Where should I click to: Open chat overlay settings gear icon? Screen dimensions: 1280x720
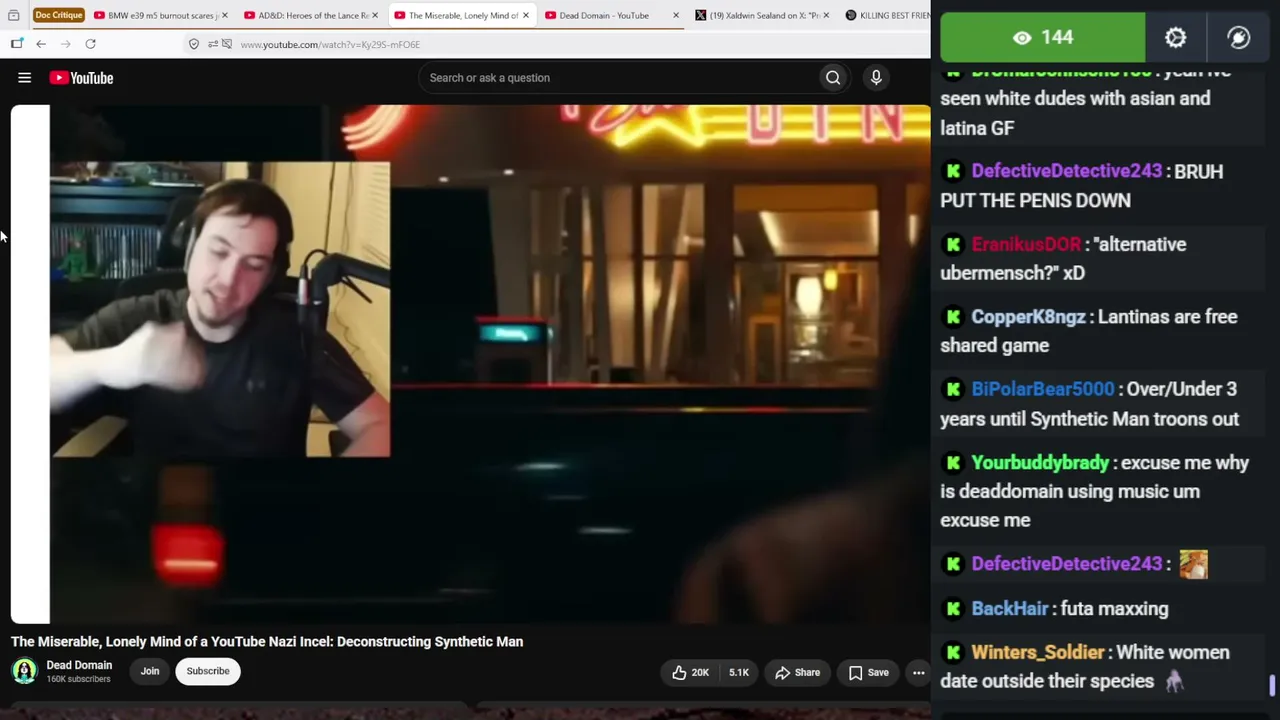(1175, 38)
